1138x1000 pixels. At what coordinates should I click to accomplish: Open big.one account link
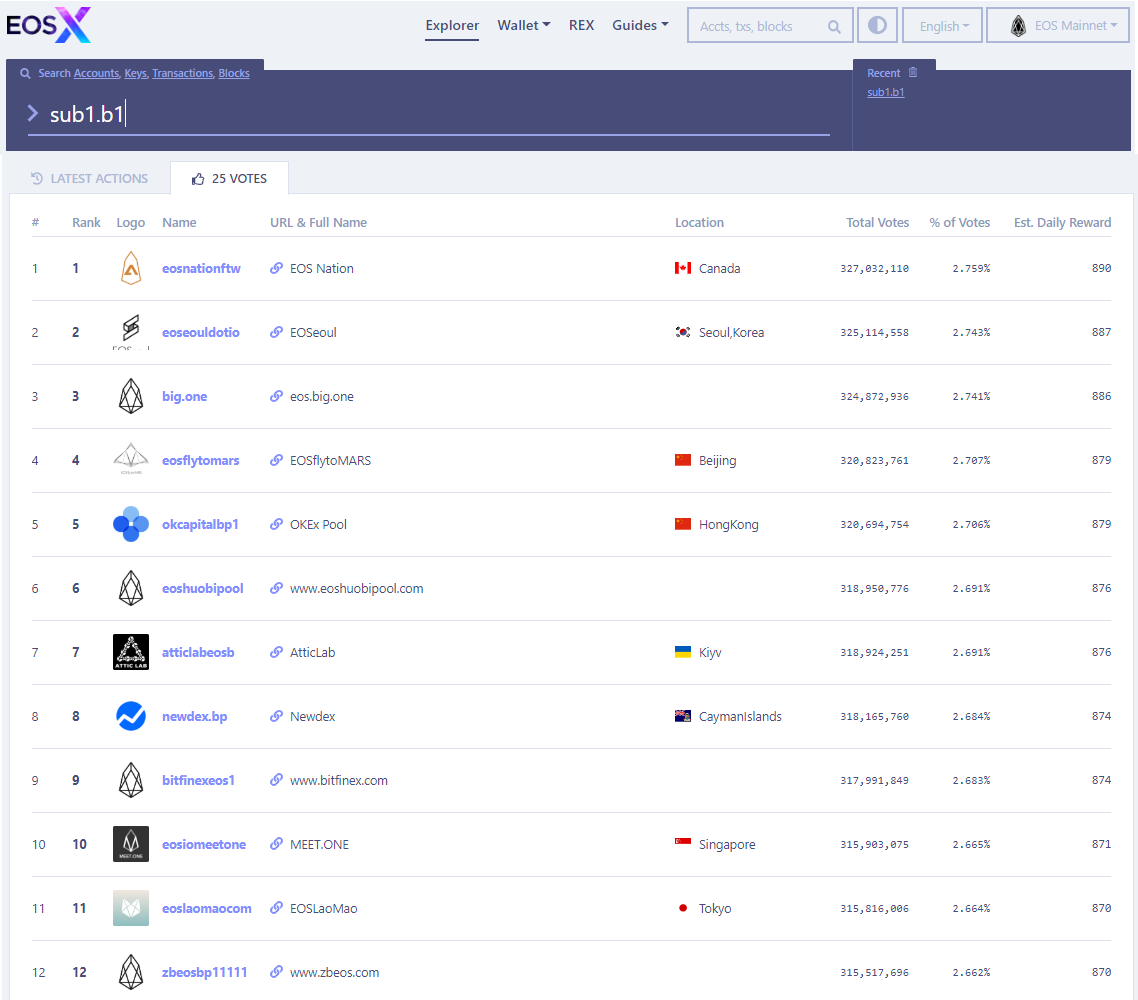tap(184, 396)
